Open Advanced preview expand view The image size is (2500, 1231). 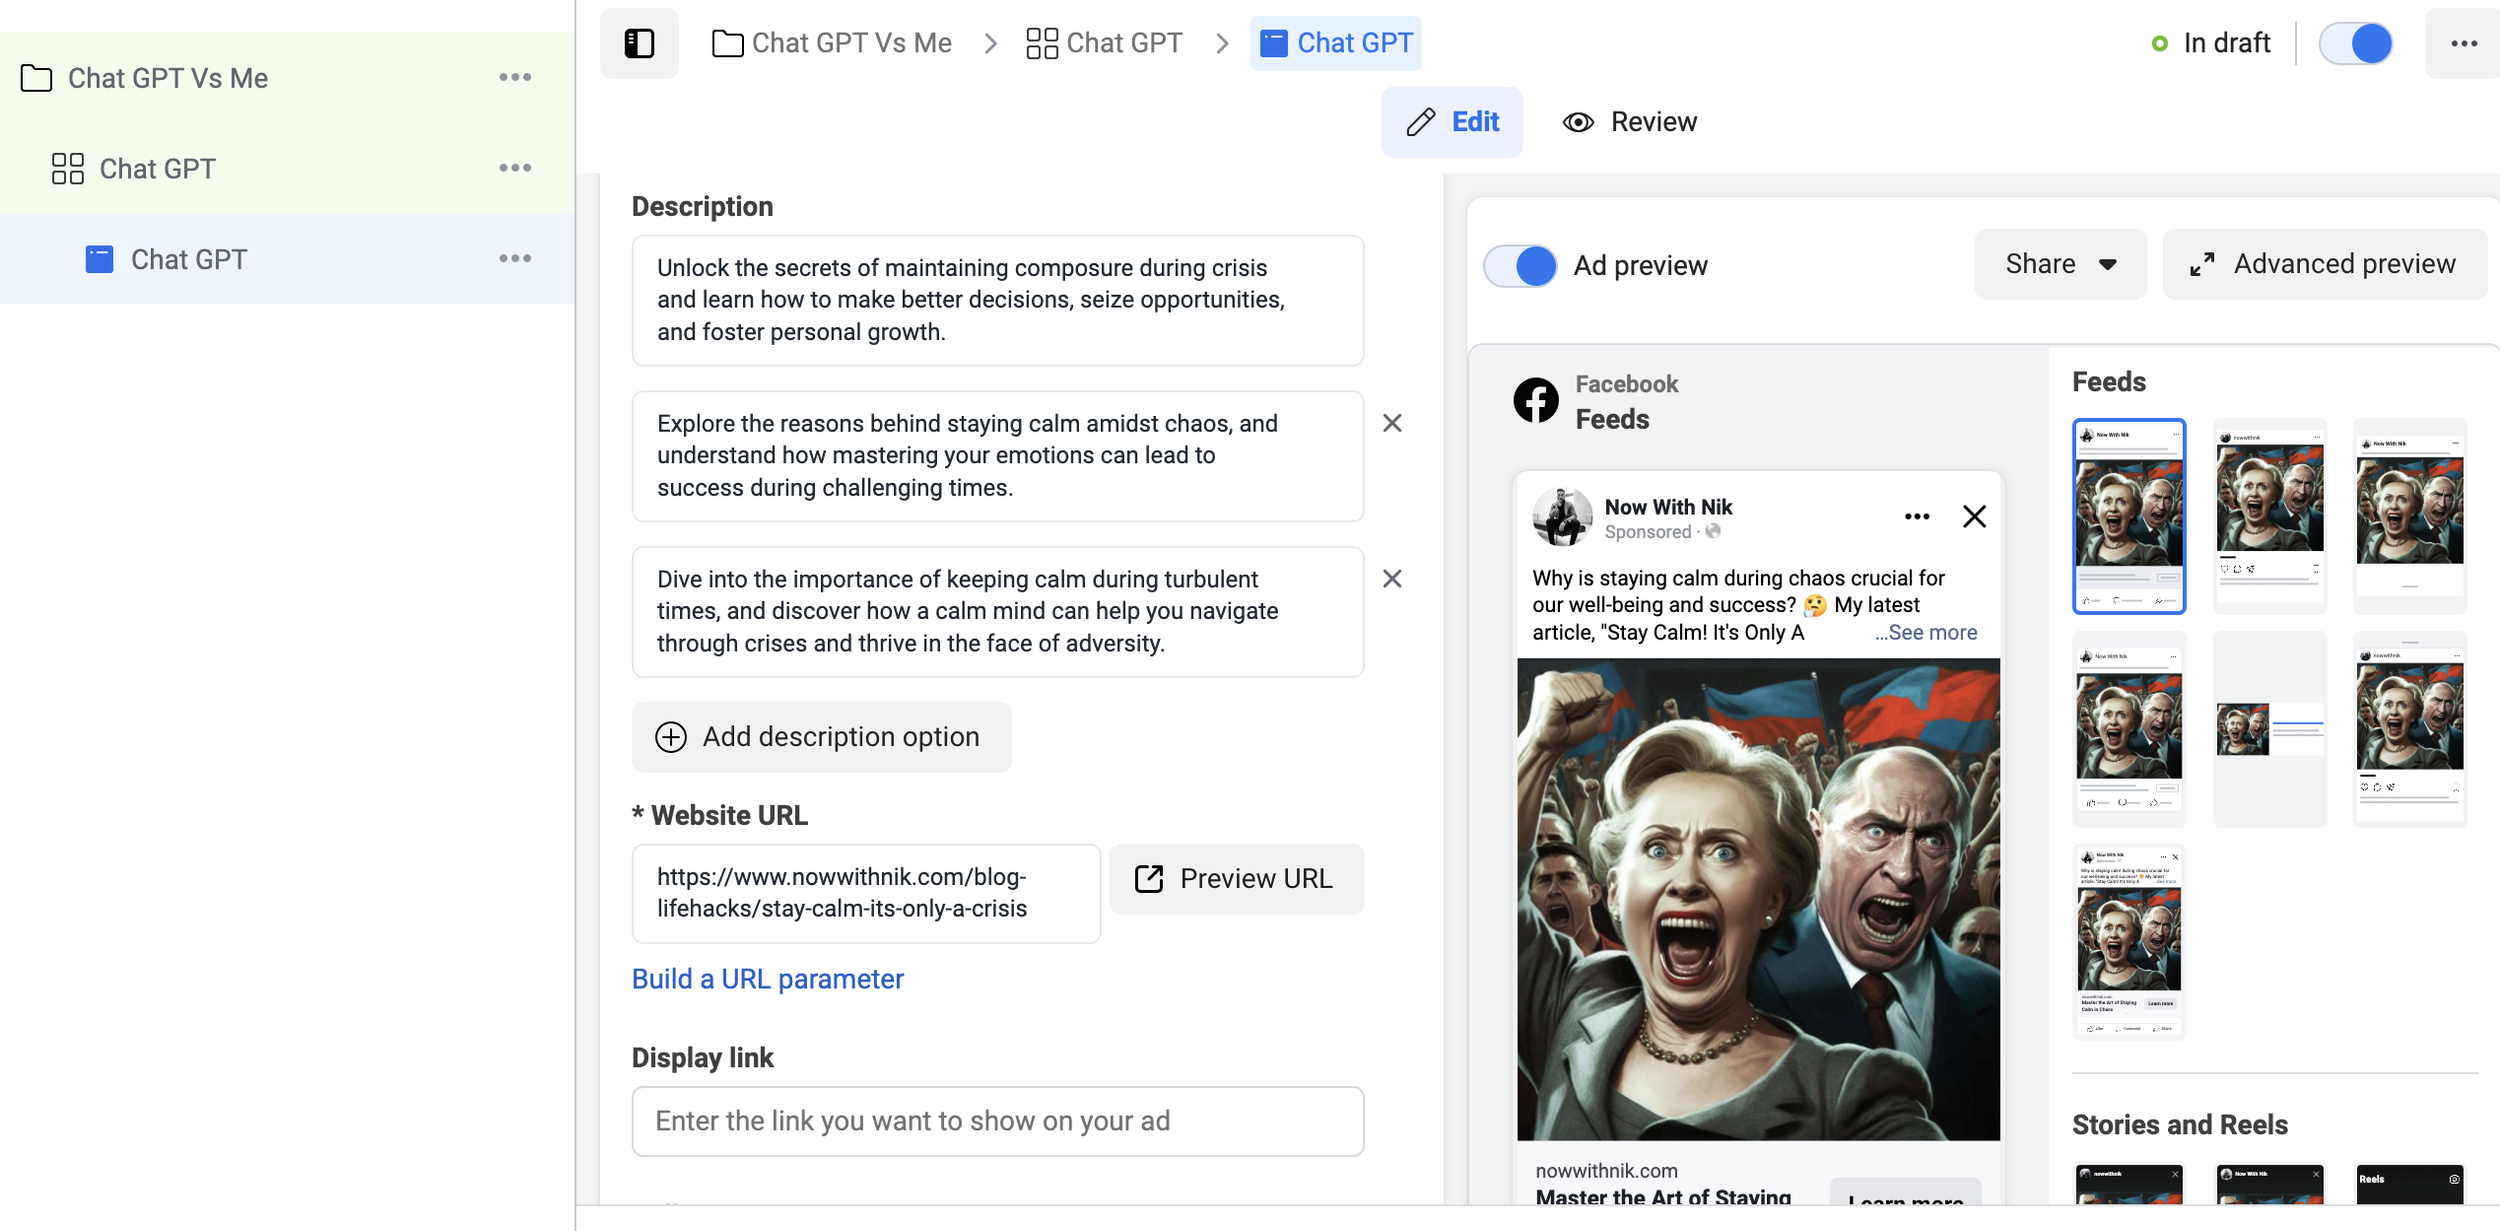click(2324, 264)
